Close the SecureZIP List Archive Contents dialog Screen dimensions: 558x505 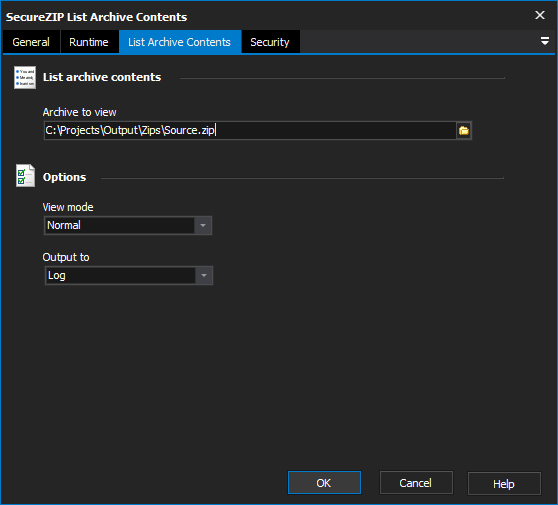[x=540, y=15]
